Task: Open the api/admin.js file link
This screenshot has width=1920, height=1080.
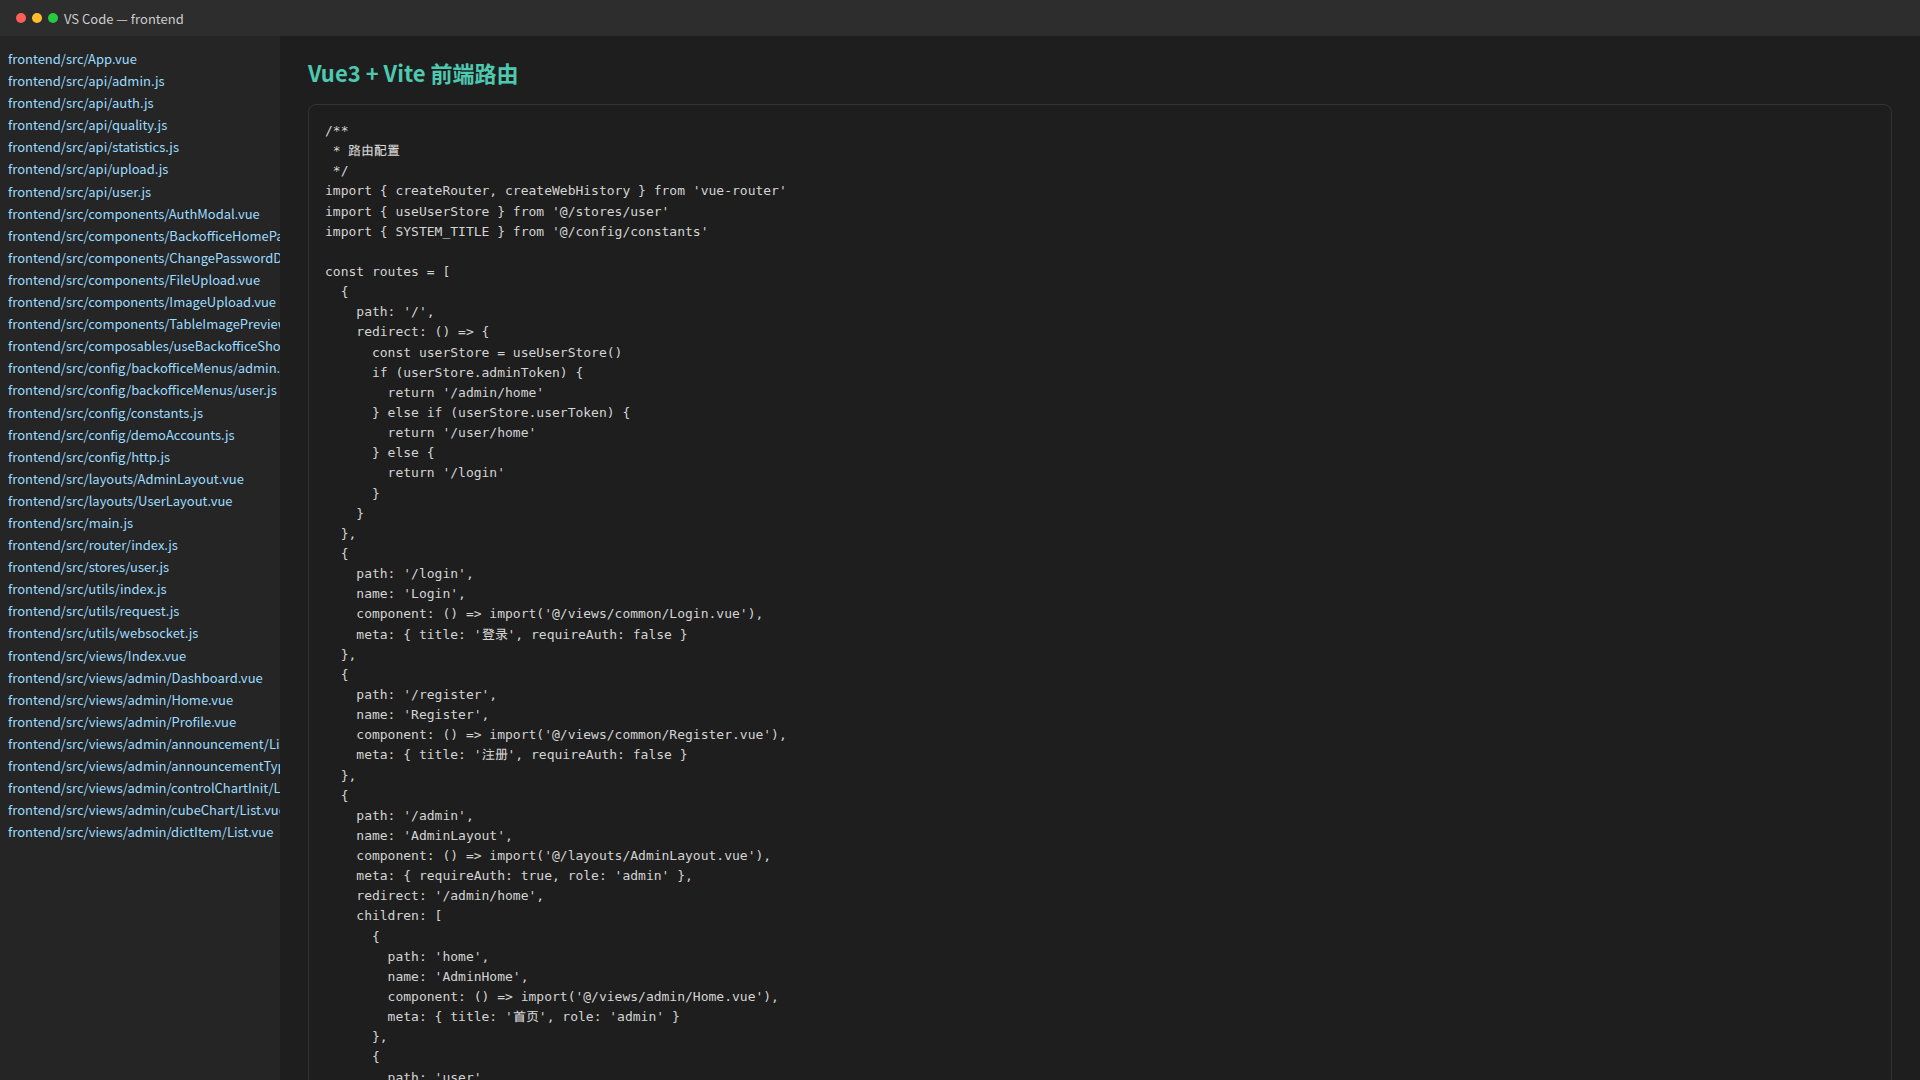Action: pyautogui.click(x=86, y=81)
